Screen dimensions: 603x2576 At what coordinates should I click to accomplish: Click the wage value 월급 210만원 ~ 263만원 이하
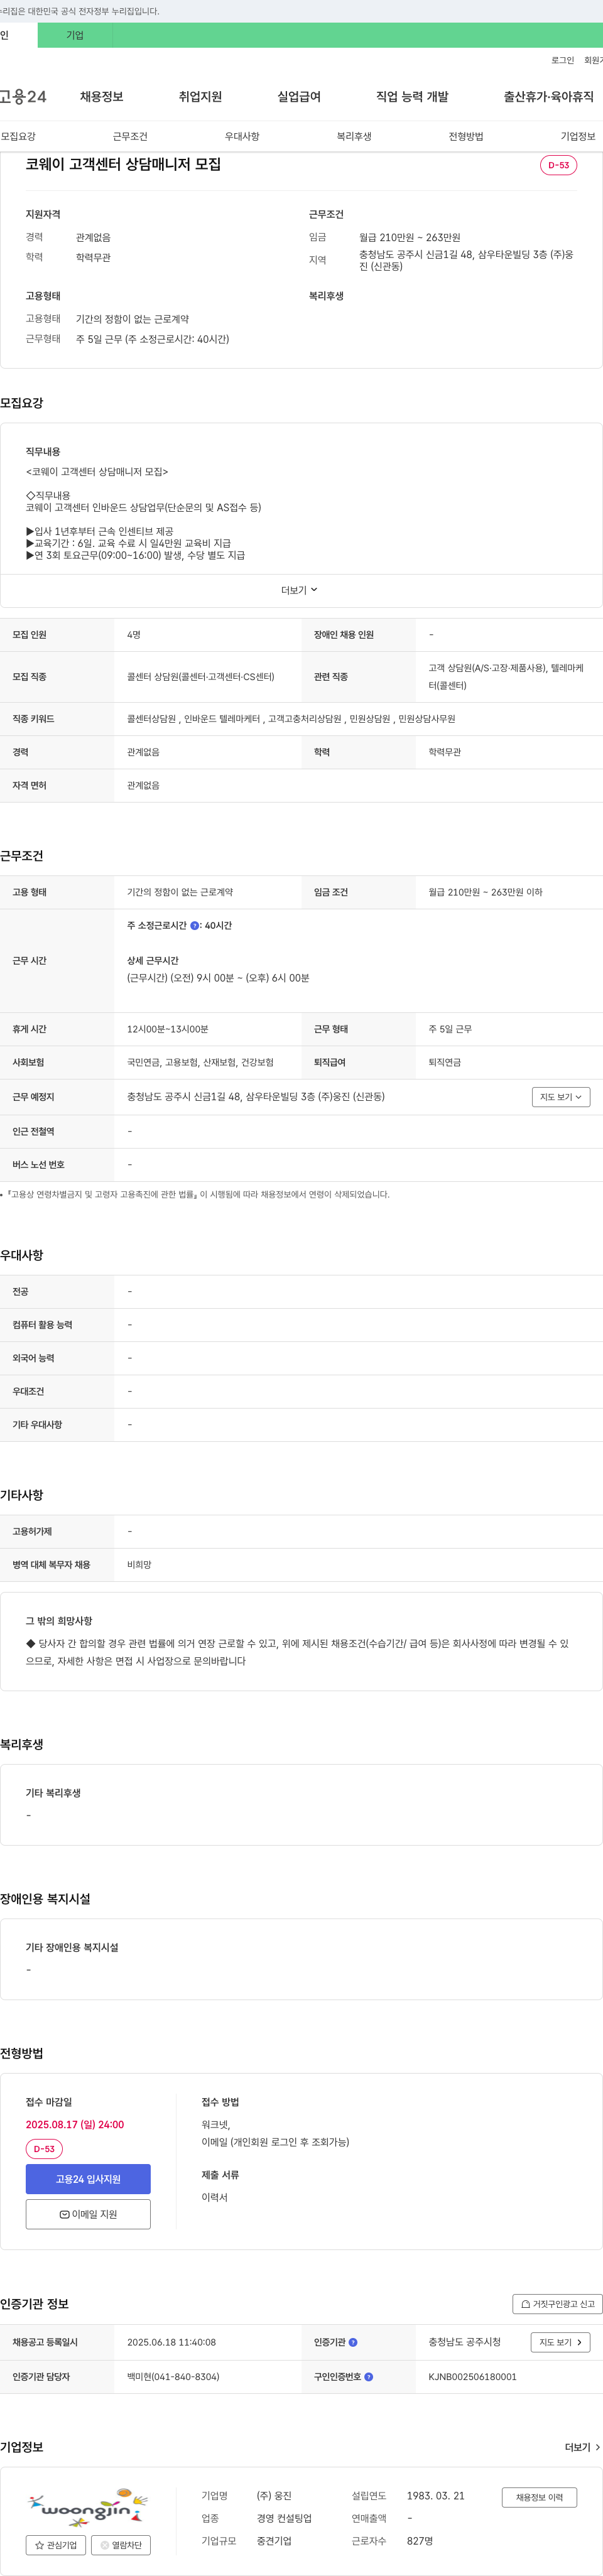(485, 892)
